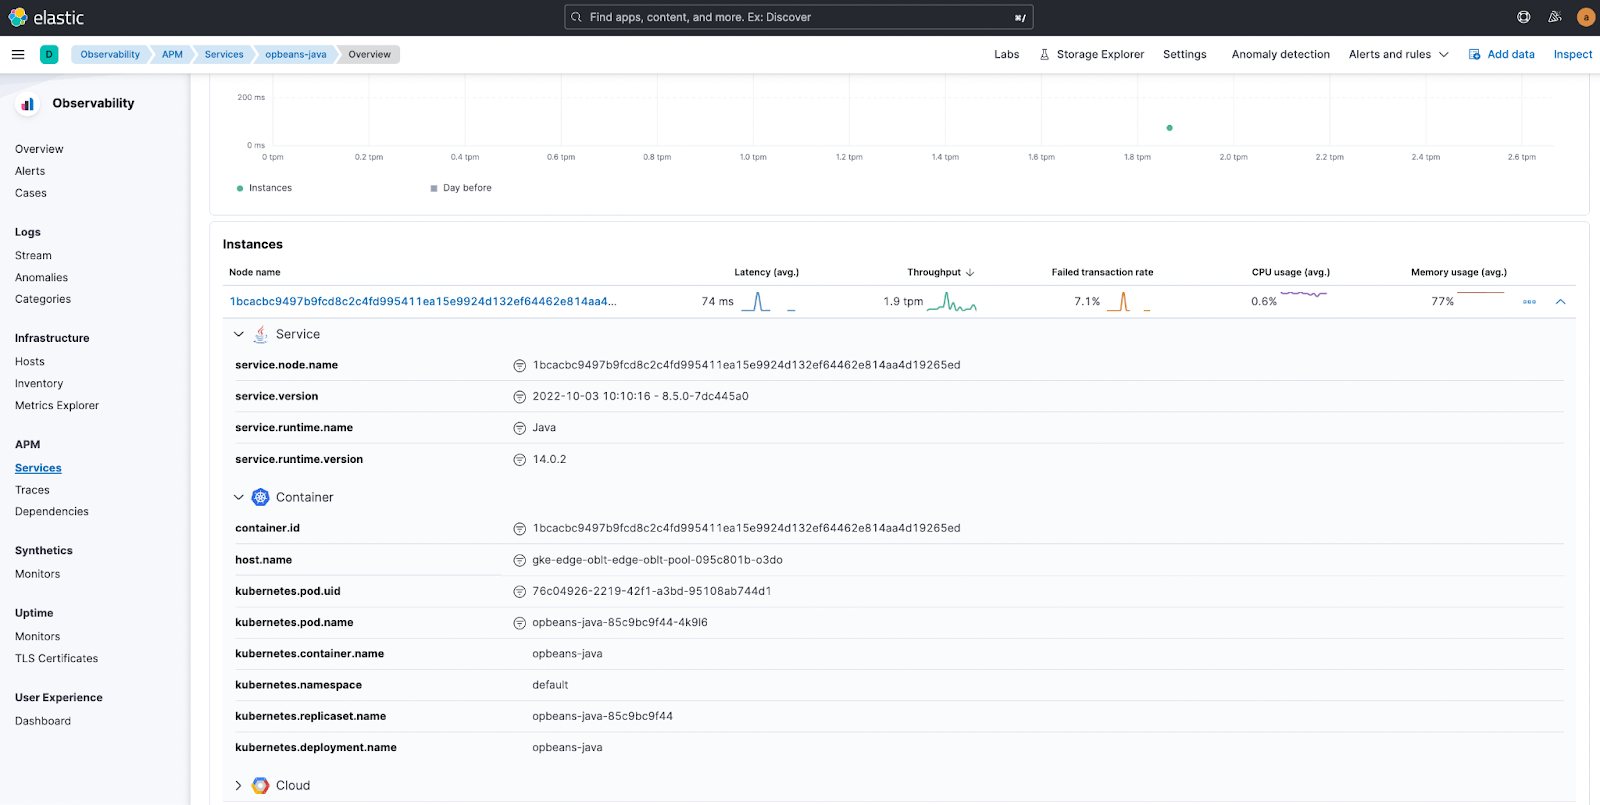Screen dimensions: 1600x805
Task: Click the filter icon beside kubernetes.pod.name
Action: click(519, 623)
